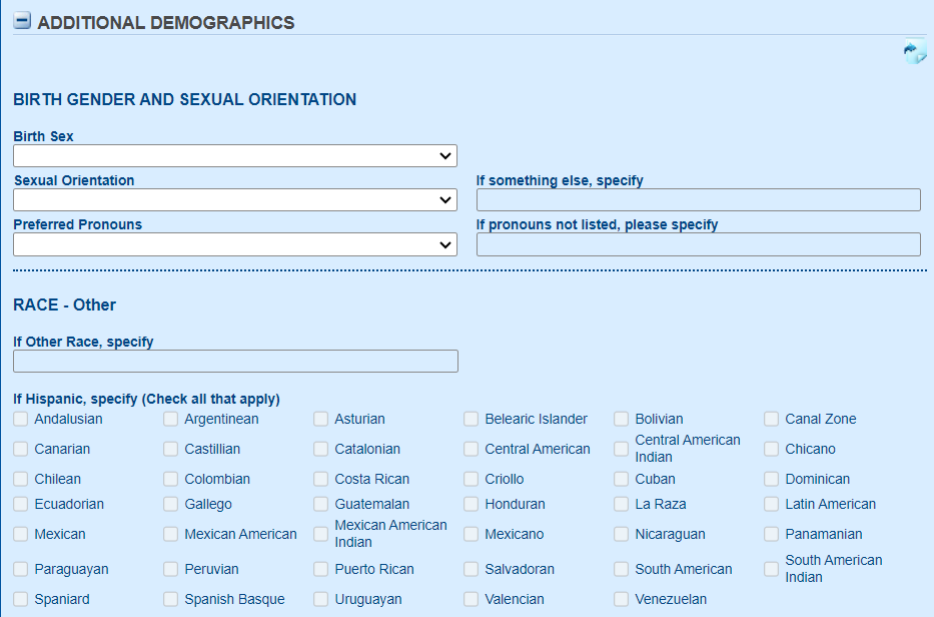Tick the Catalonian option
Screen dimensions: 934x617
tap(321, 449)
